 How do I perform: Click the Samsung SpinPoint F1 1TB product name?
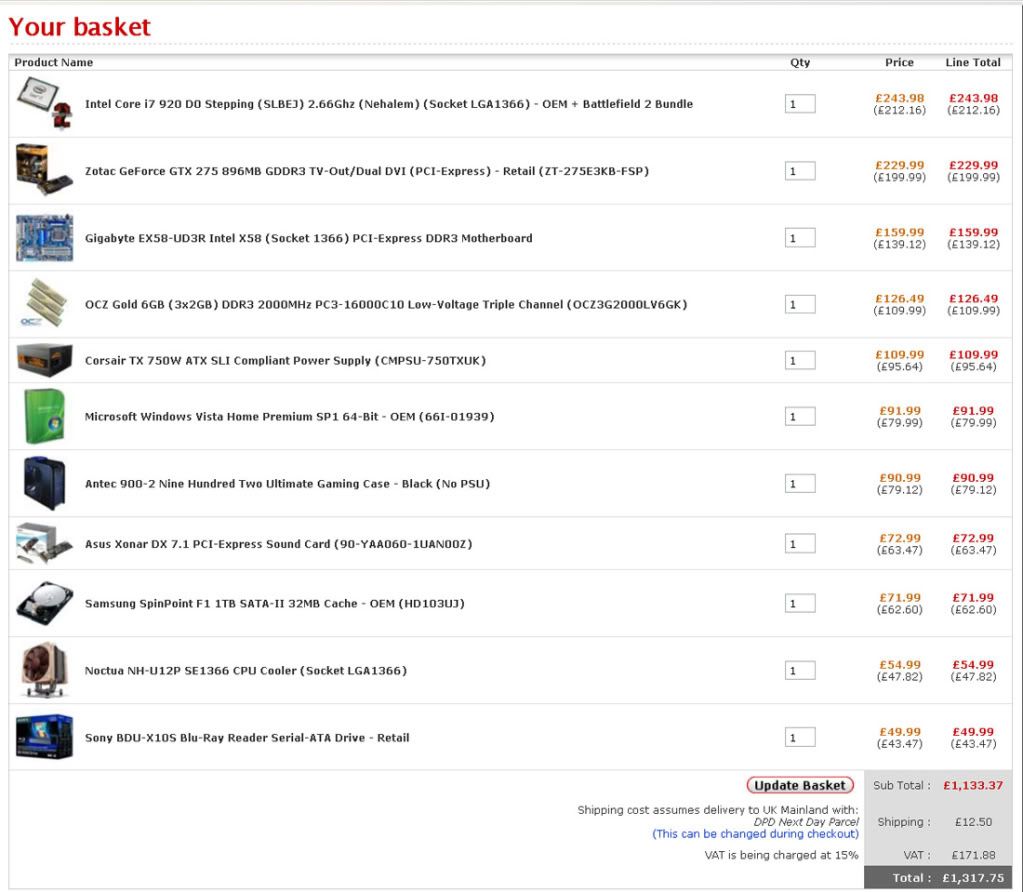pos(274,604)
